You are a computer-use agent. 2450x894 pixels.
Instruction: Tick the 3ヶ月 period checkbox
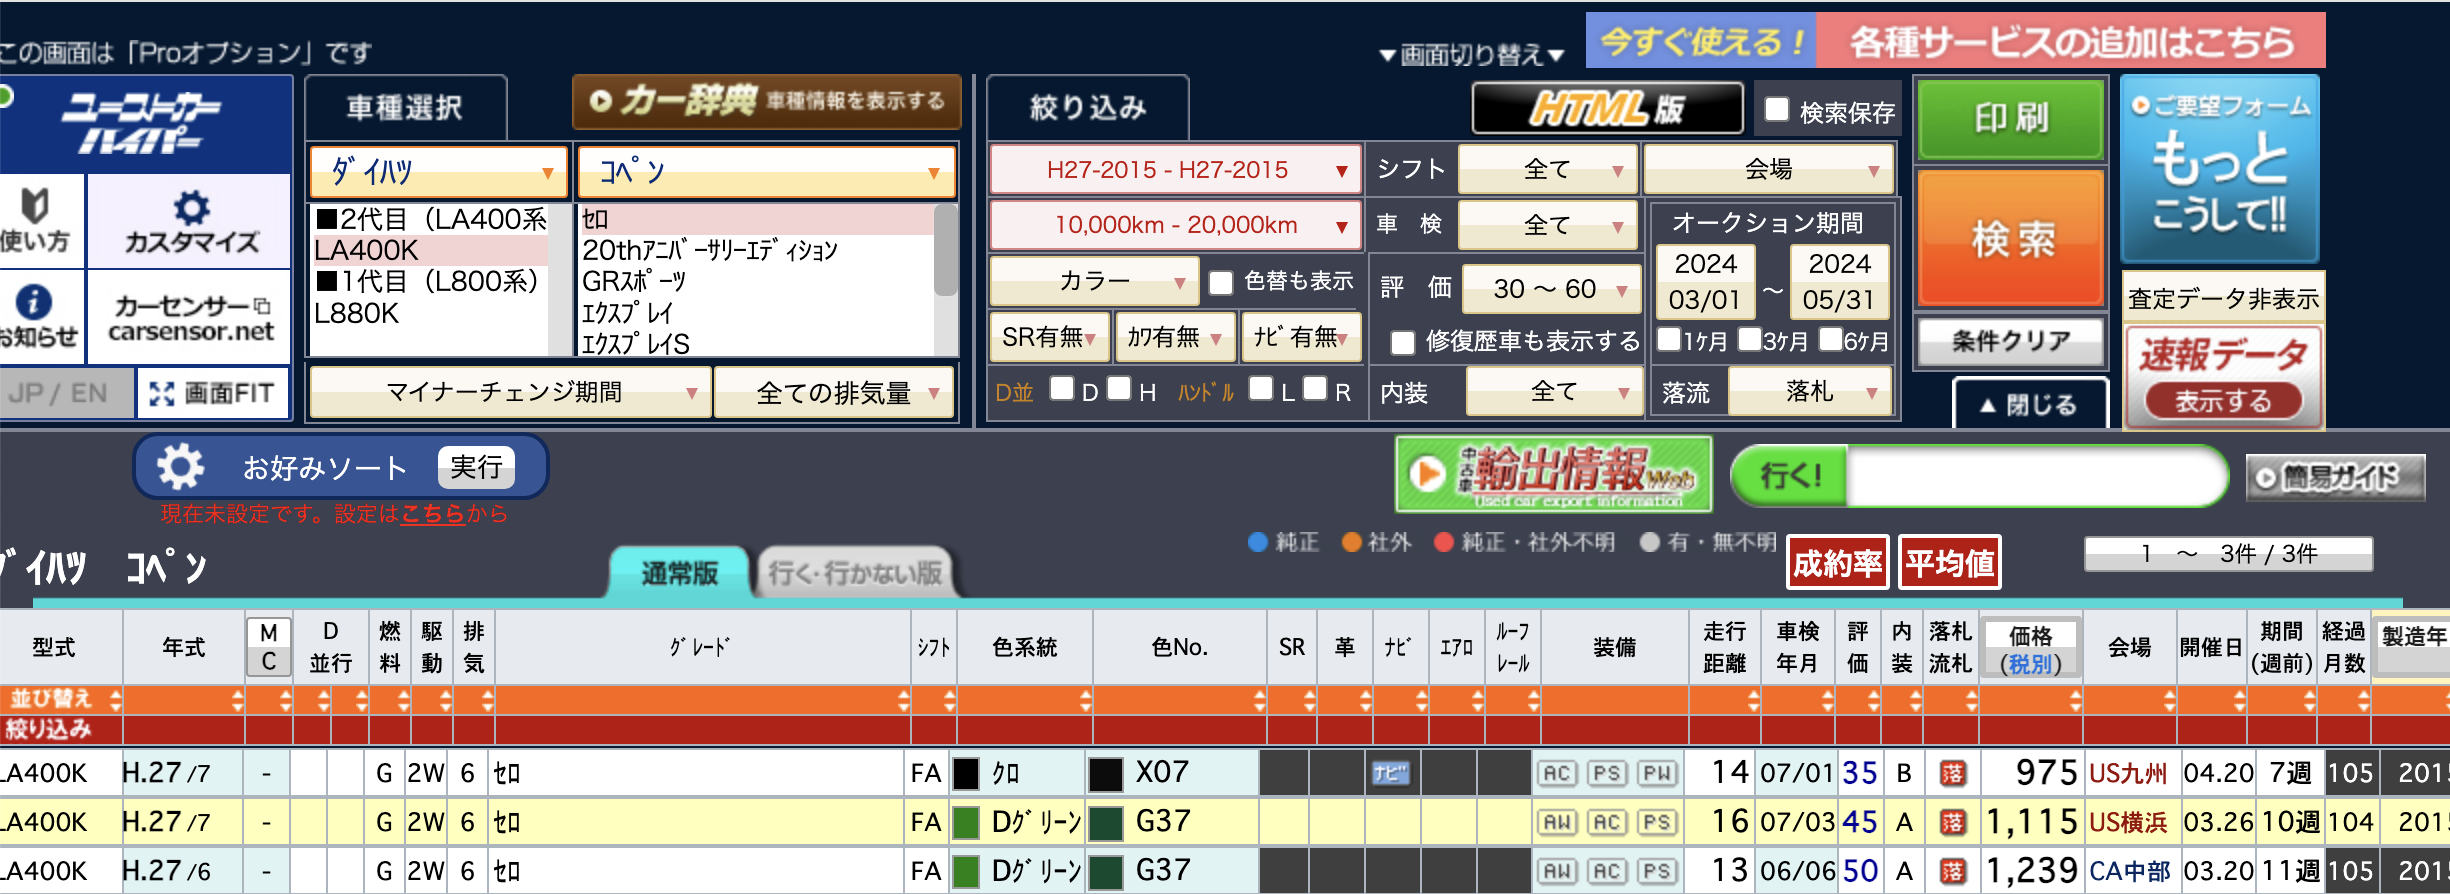point(1749,339)
